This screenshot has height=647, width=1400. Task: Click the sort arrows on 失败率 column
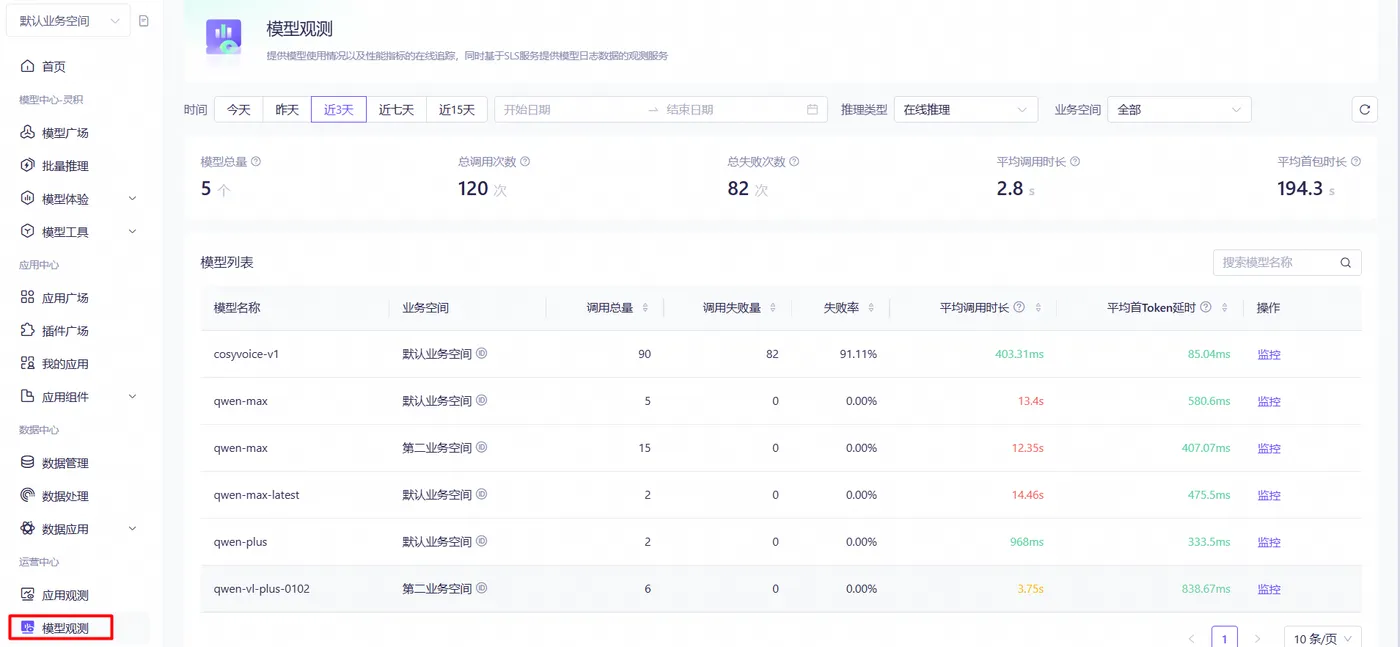(x=872, y=308)
